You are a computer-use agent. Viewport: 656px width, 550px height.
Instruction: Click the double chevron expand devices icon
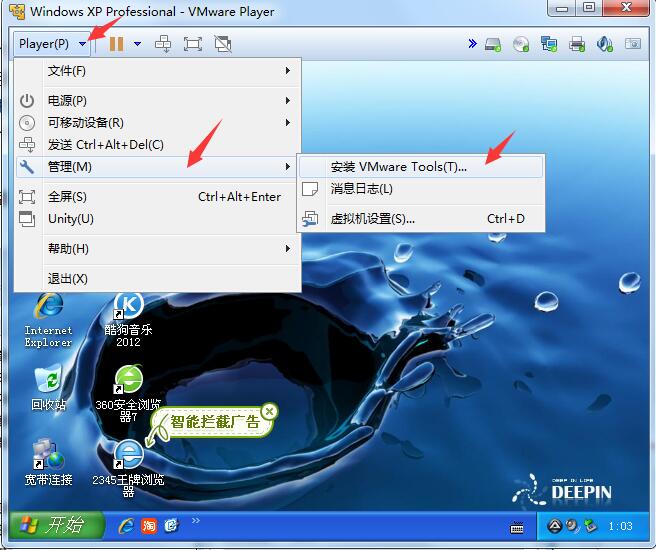472,43
